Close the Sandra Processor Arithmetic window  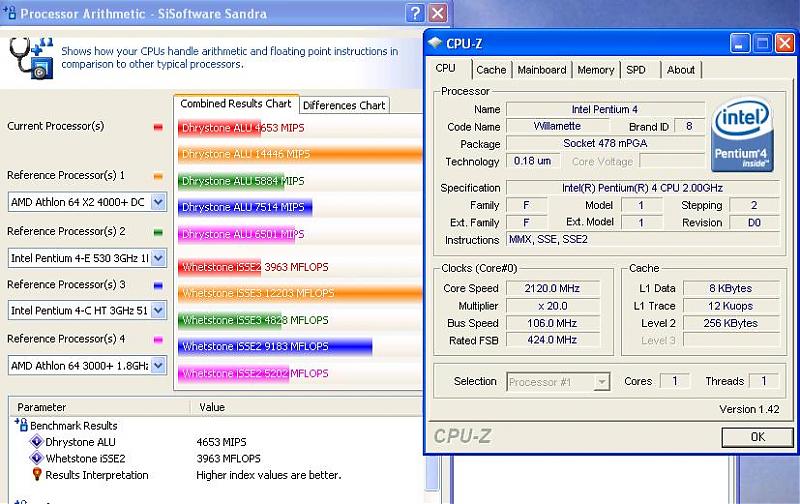tap(437, 13)
